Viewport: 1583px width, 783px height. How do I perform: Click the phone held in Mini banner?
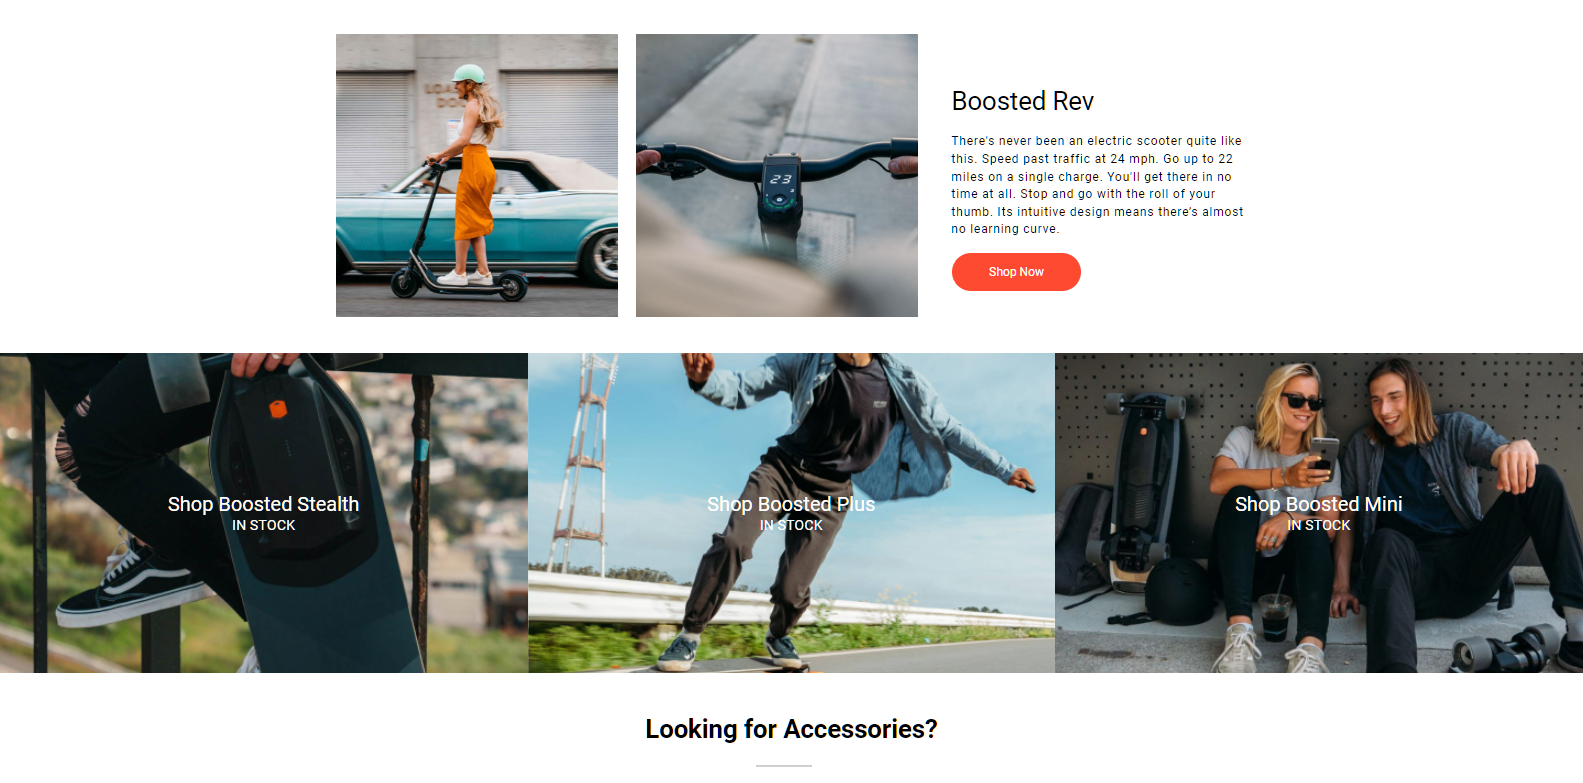click(1325, 454)
